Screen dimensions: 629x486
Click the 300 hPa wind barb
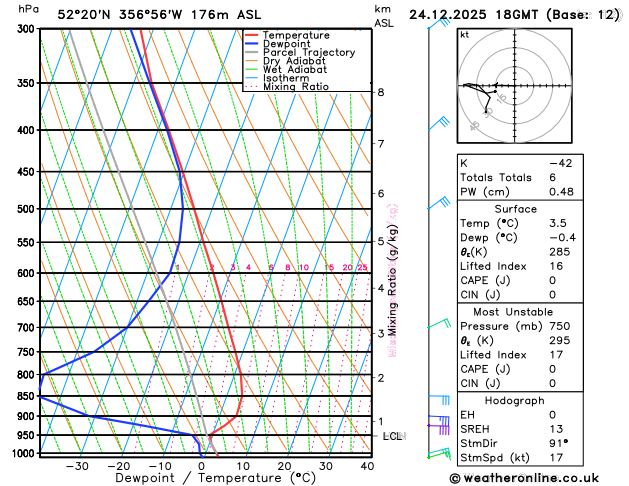(440, 23)
